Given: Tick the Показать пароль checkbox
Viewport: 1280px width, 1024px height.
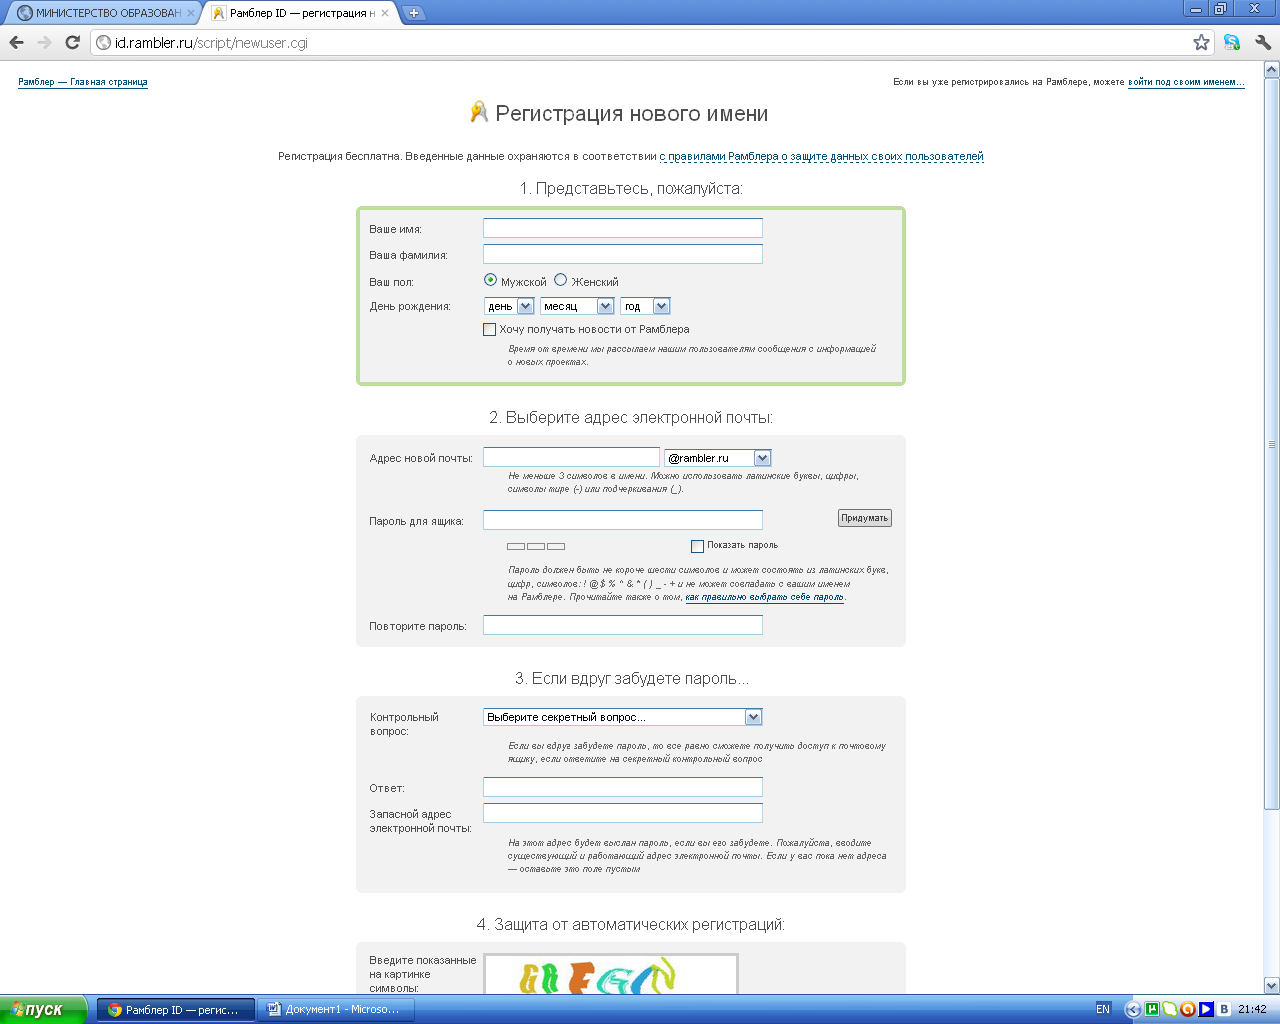Looking at the screenshot, I should coord(697,546).
